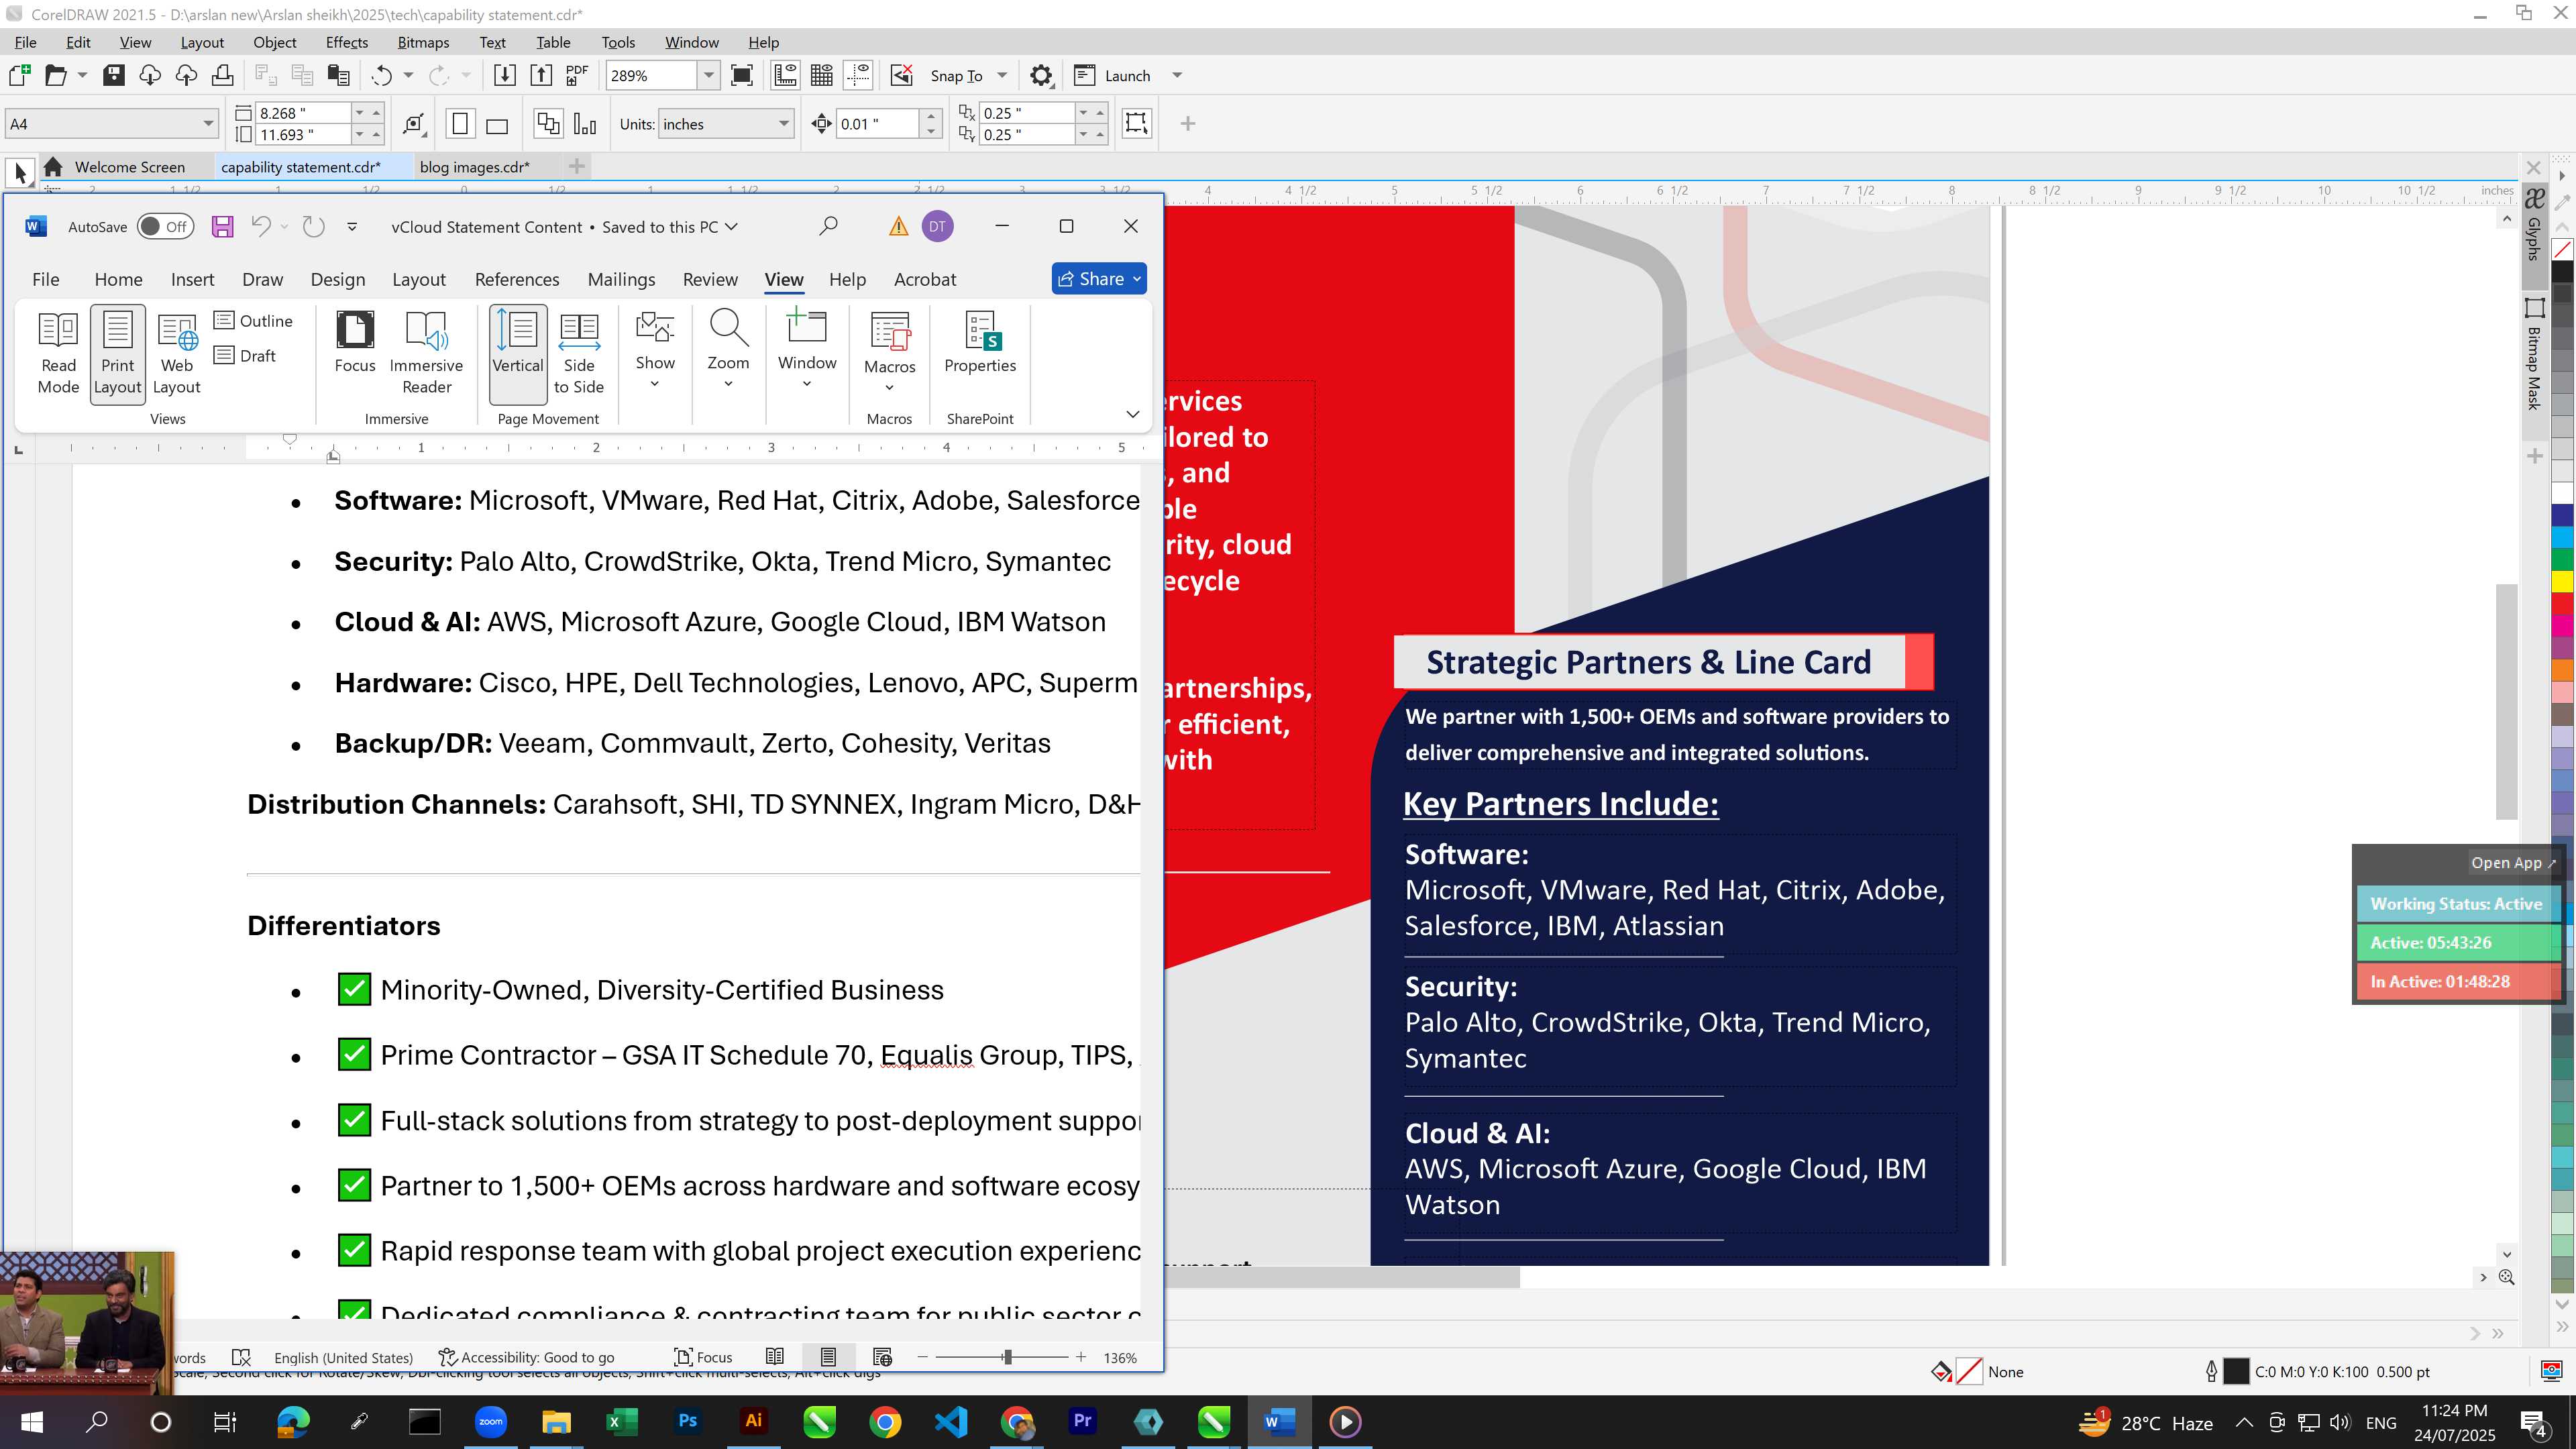Pick the black swatch in color palette

pos(2563,270)
